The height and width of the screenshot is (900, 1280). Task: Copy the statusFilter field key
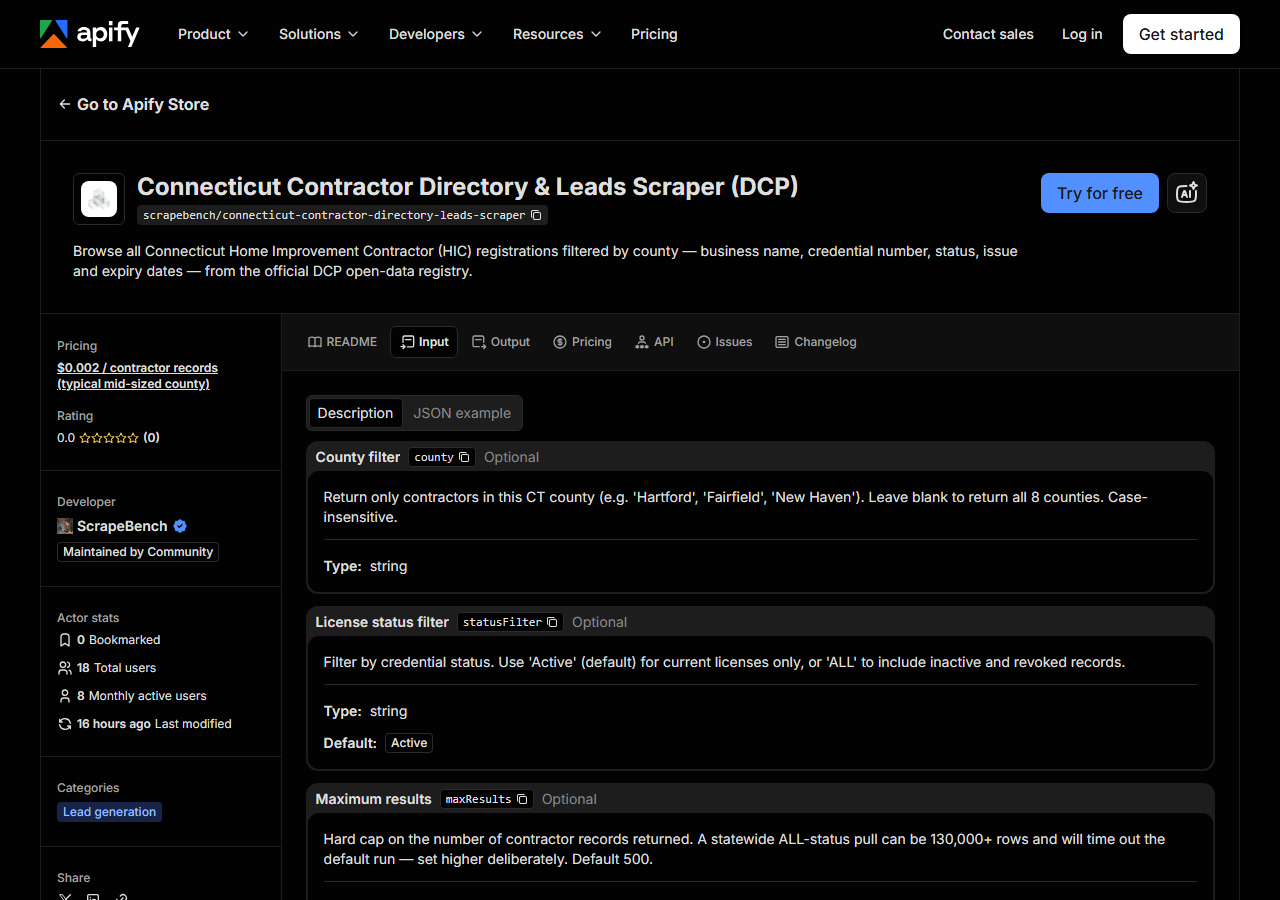point(552,622)
